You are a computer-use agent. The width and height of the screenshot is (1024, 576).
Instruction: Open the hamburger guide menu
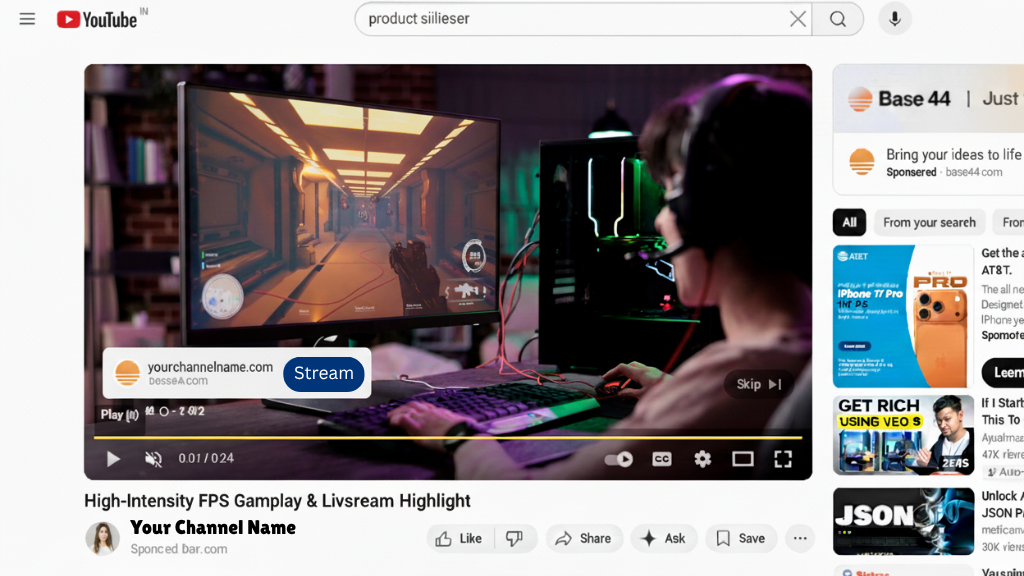click(27, 19)
